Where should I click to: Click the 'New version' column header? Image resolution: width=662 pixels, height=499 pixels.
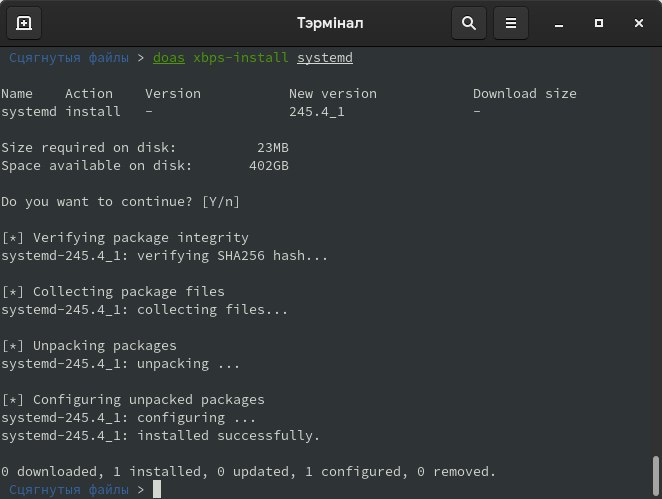click(333, 93)
